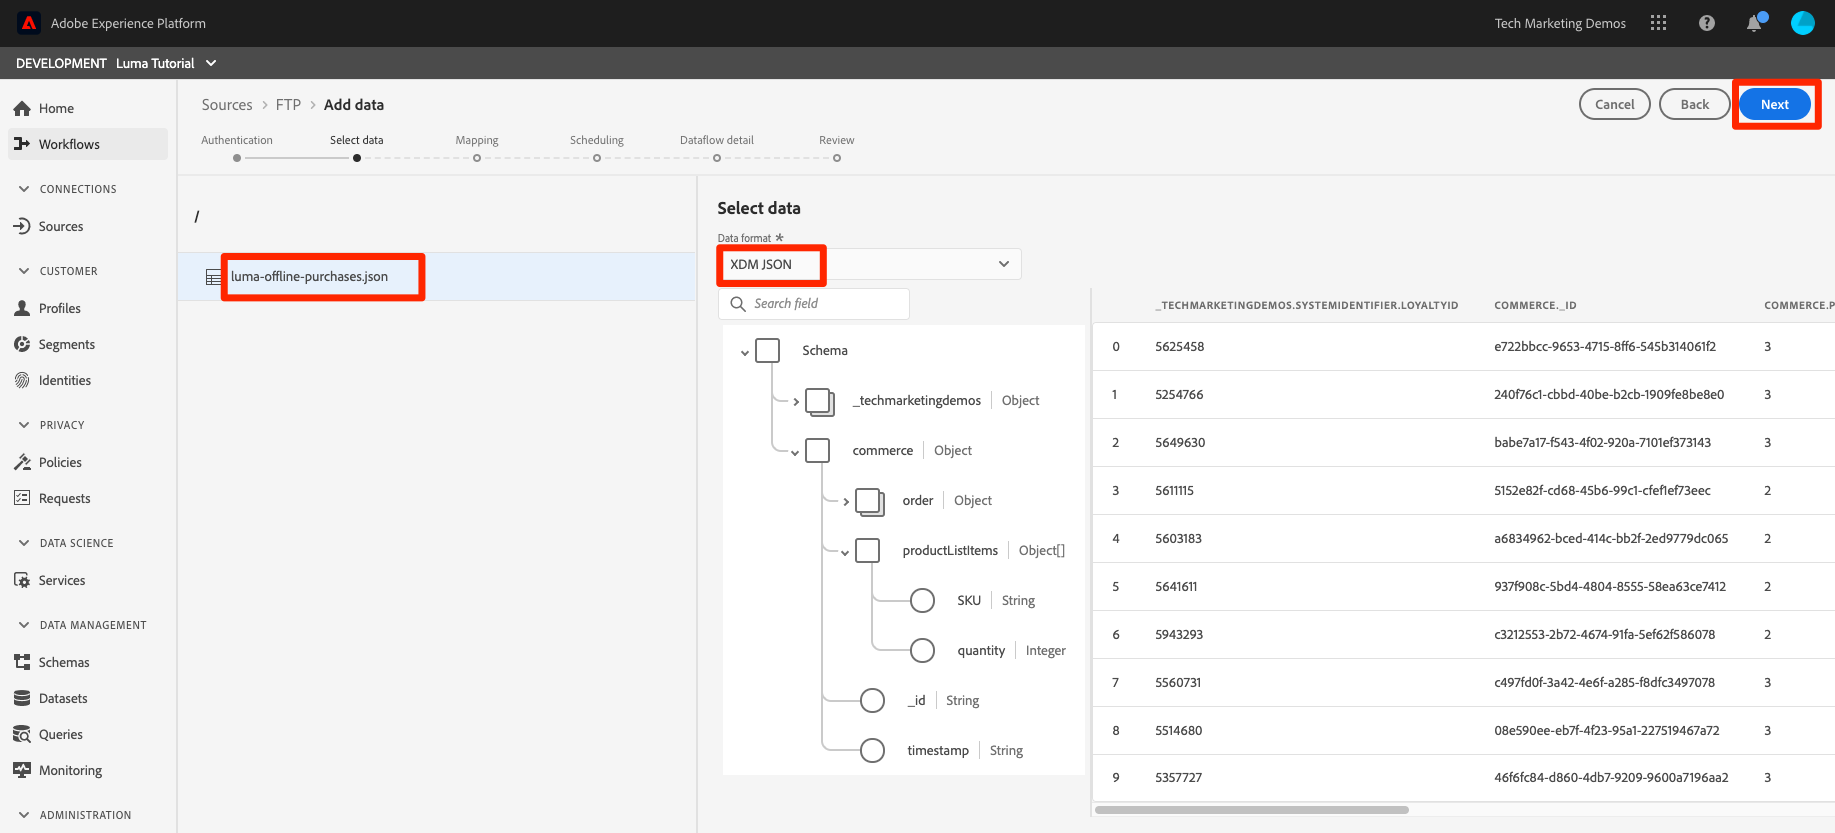
Task: Collapse the ADMINISTRATION sidebar section
Action: click(x=24, y=815)
